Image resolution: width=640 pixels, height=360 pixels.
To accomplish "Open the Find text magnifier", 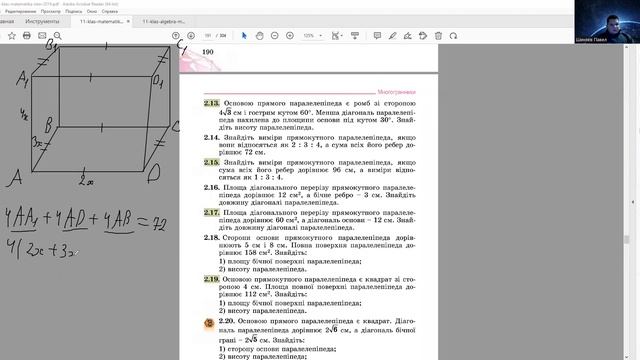I will [x=58, y=36].
